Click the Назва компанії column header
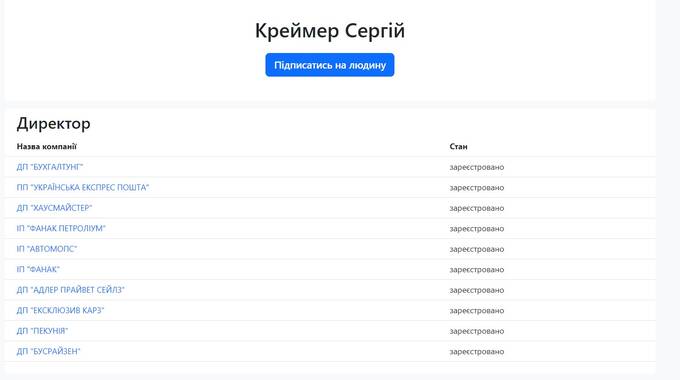Screen dimensions: 680x380 46,147
